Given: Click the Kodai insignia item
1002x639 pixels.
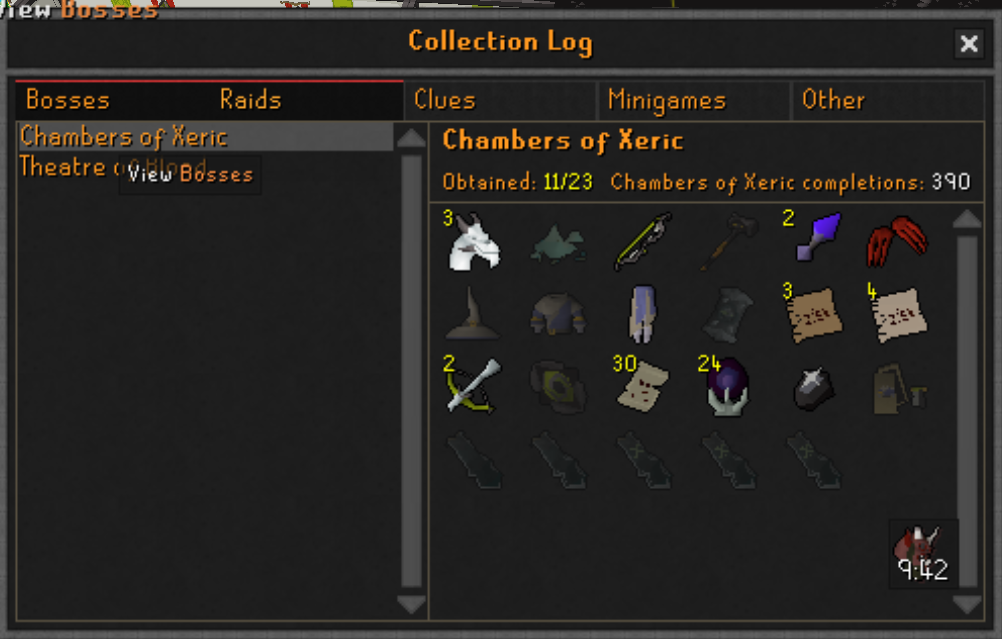Looking at the screenshot, I should (819, 236).
